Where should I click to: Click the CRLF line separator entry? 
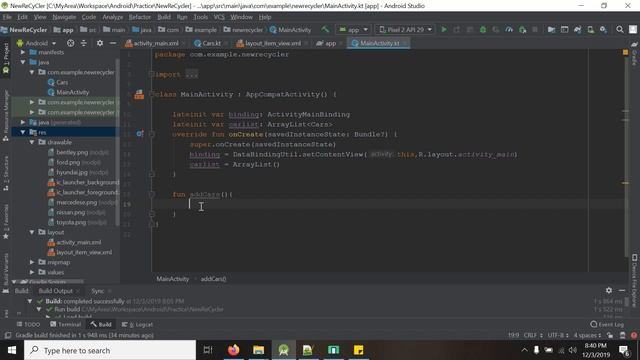point(533,335)
